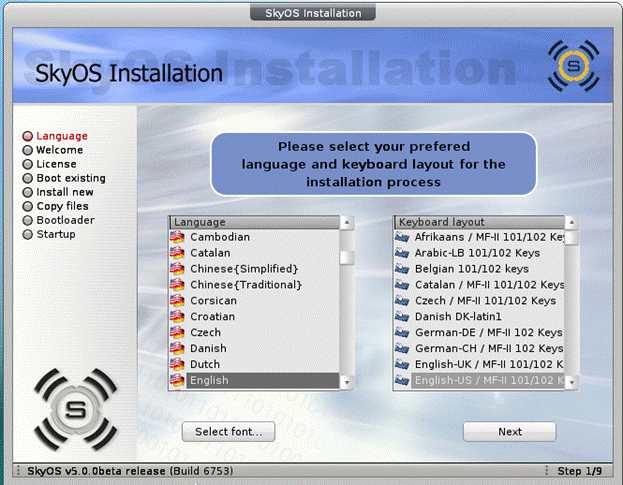Click the flag icon beside Dutch

(177, 364)
